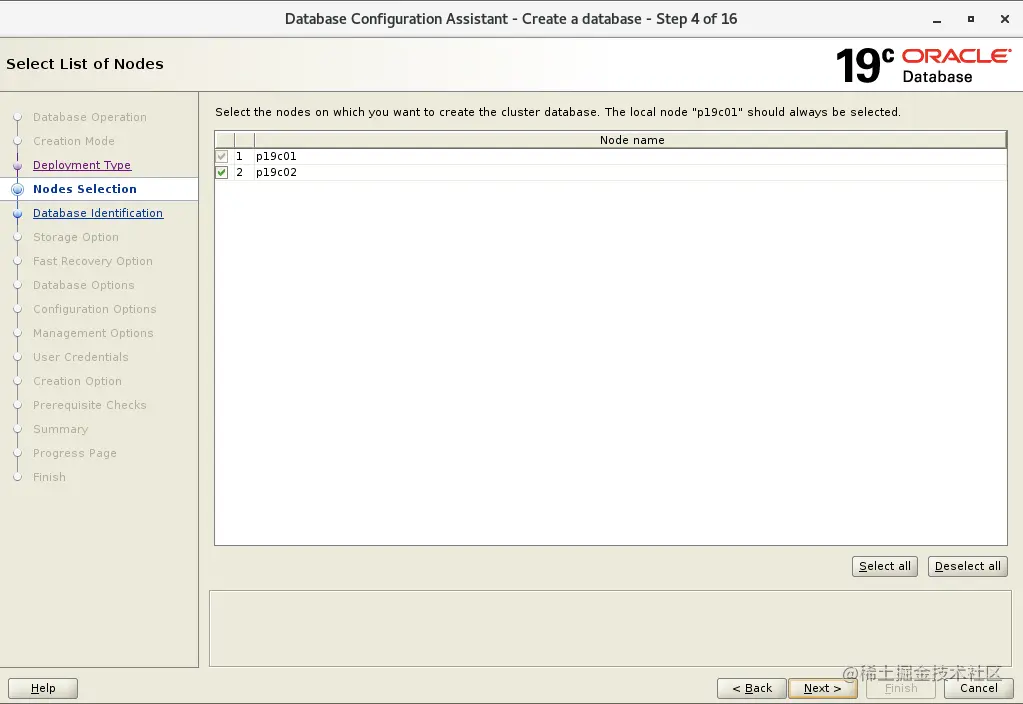Screen dimensions: 1023x704
Task: Click Management Options step label
Action: [x=93, y=333]
